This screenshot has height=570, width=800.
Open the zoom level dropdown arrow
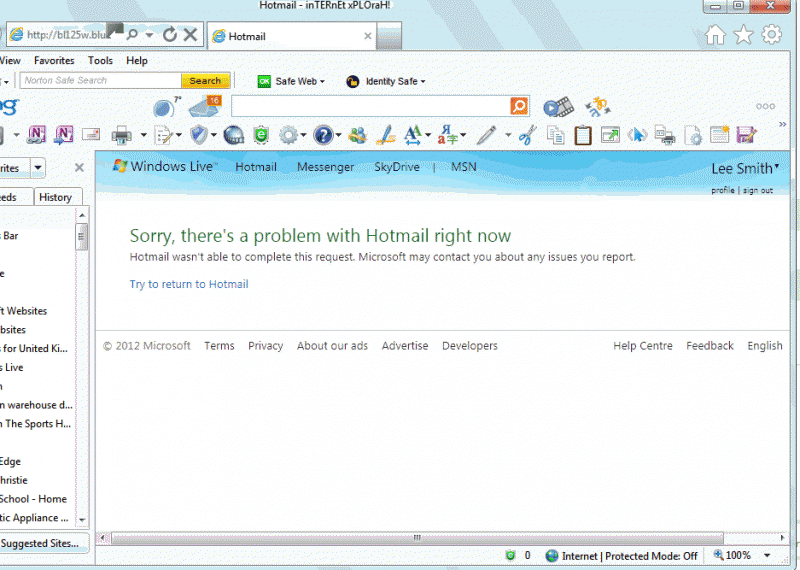pyautogui.click(x=766, y=555)
